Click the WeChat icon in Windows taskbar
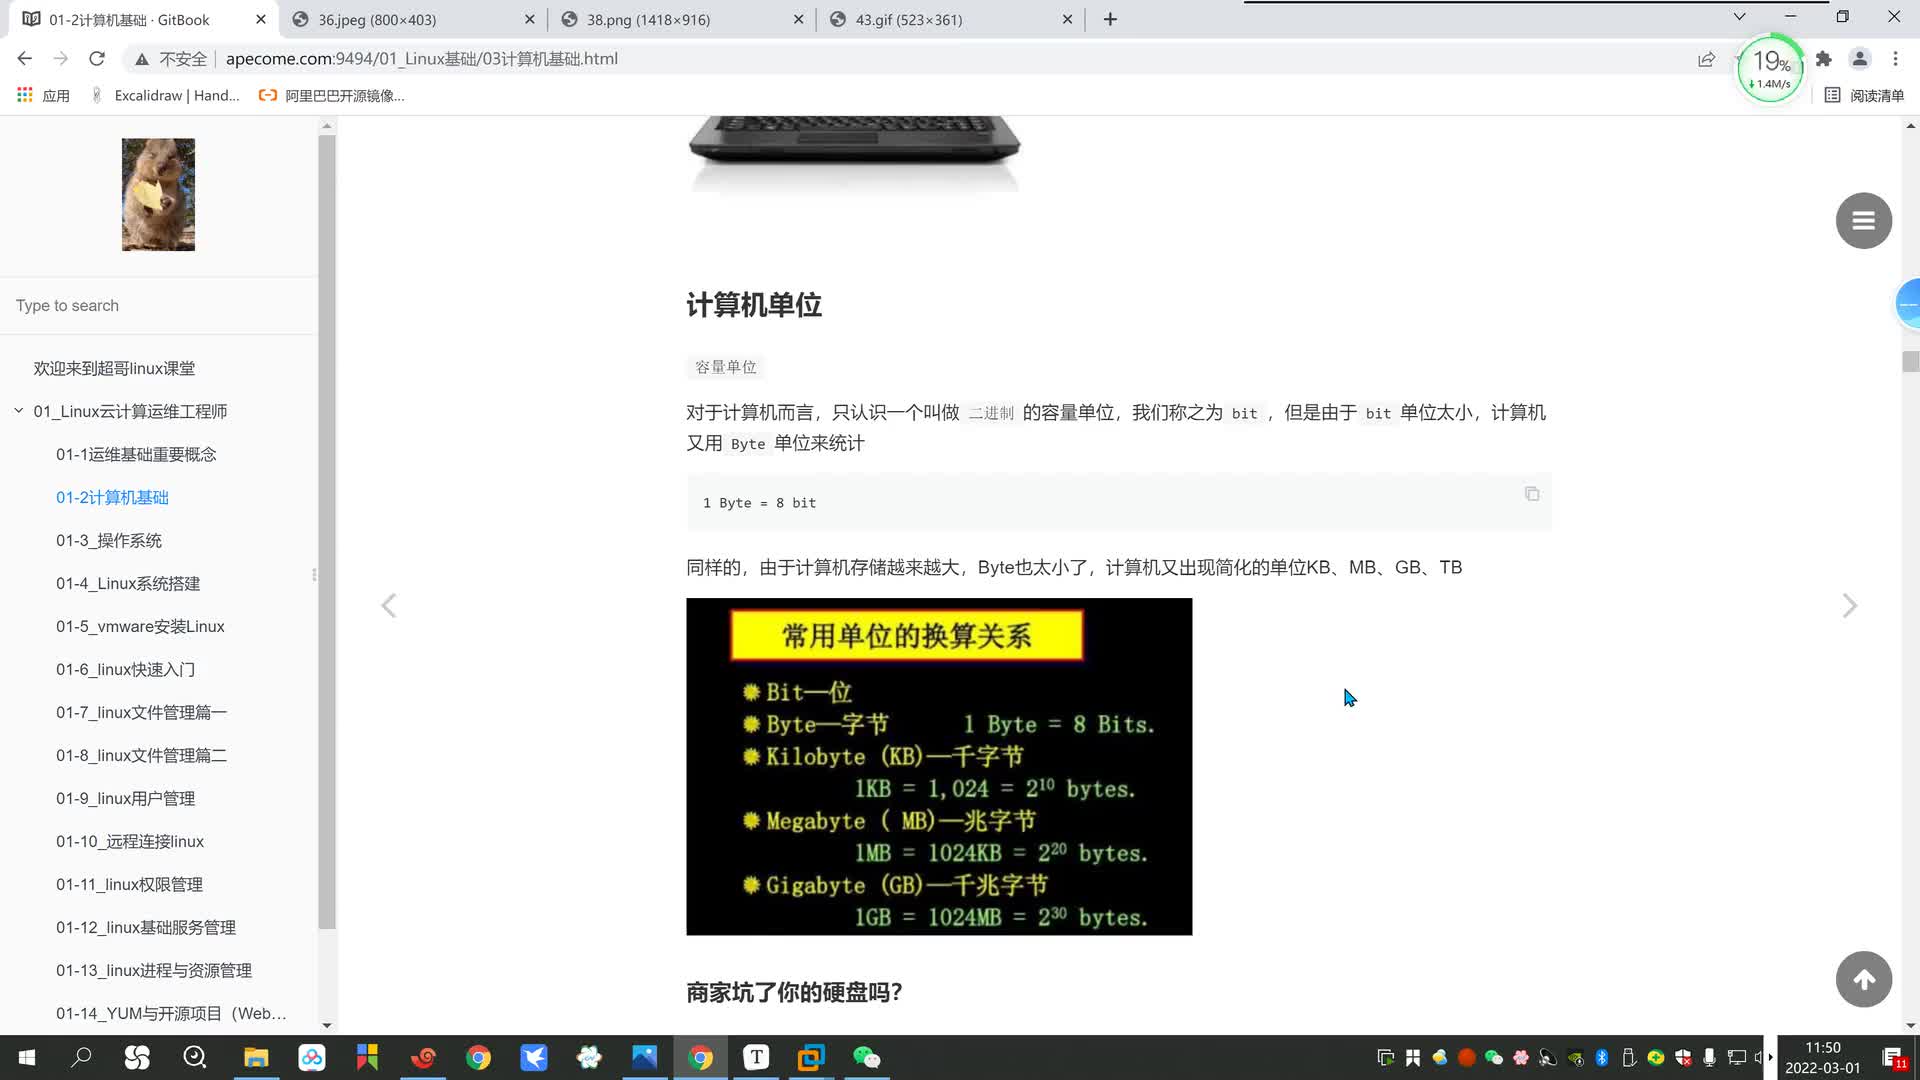Image resolution: width=1920 pixels, height=1080 pixels. [x=869, y=1058]
